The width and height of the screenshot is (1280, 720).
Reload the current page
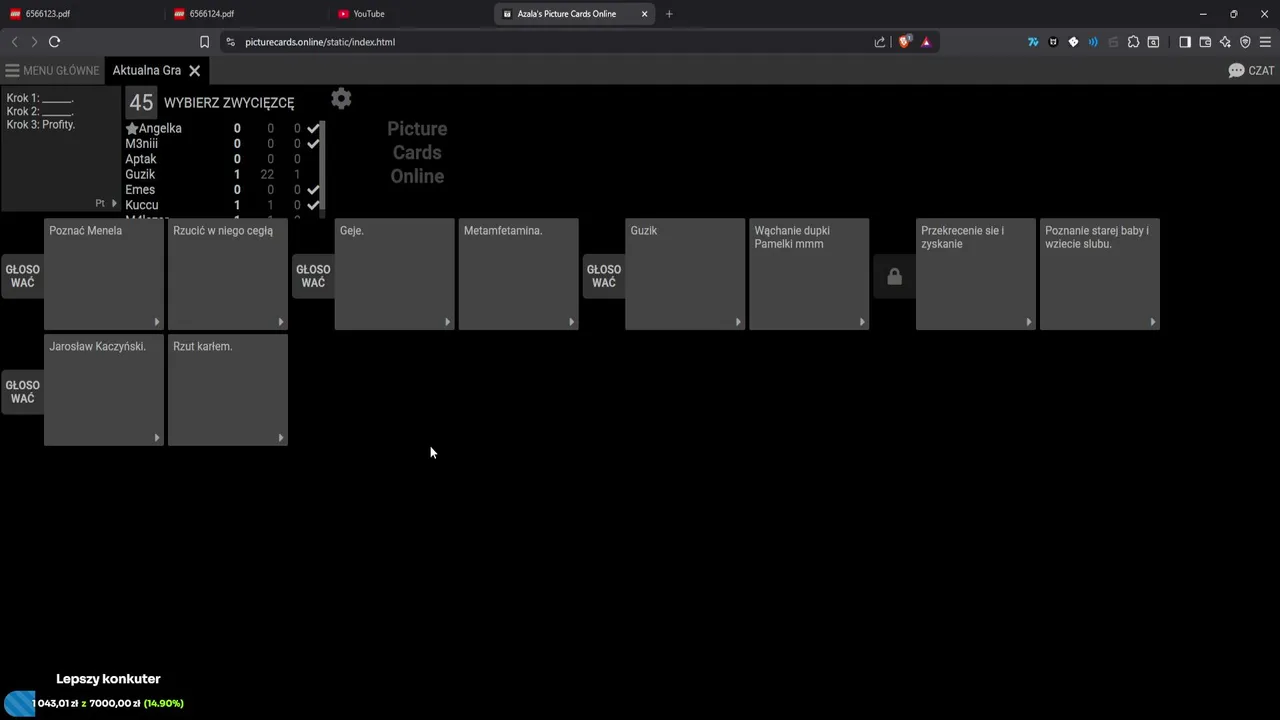pyautogui.click(x=55, y=42)
